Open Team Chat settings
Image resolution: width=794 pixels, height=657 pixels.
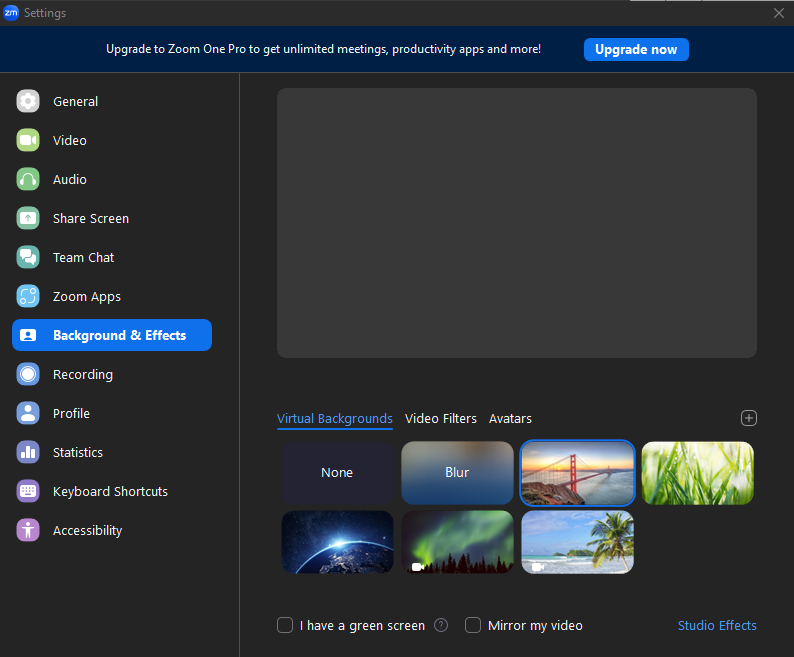coord(112,257)
